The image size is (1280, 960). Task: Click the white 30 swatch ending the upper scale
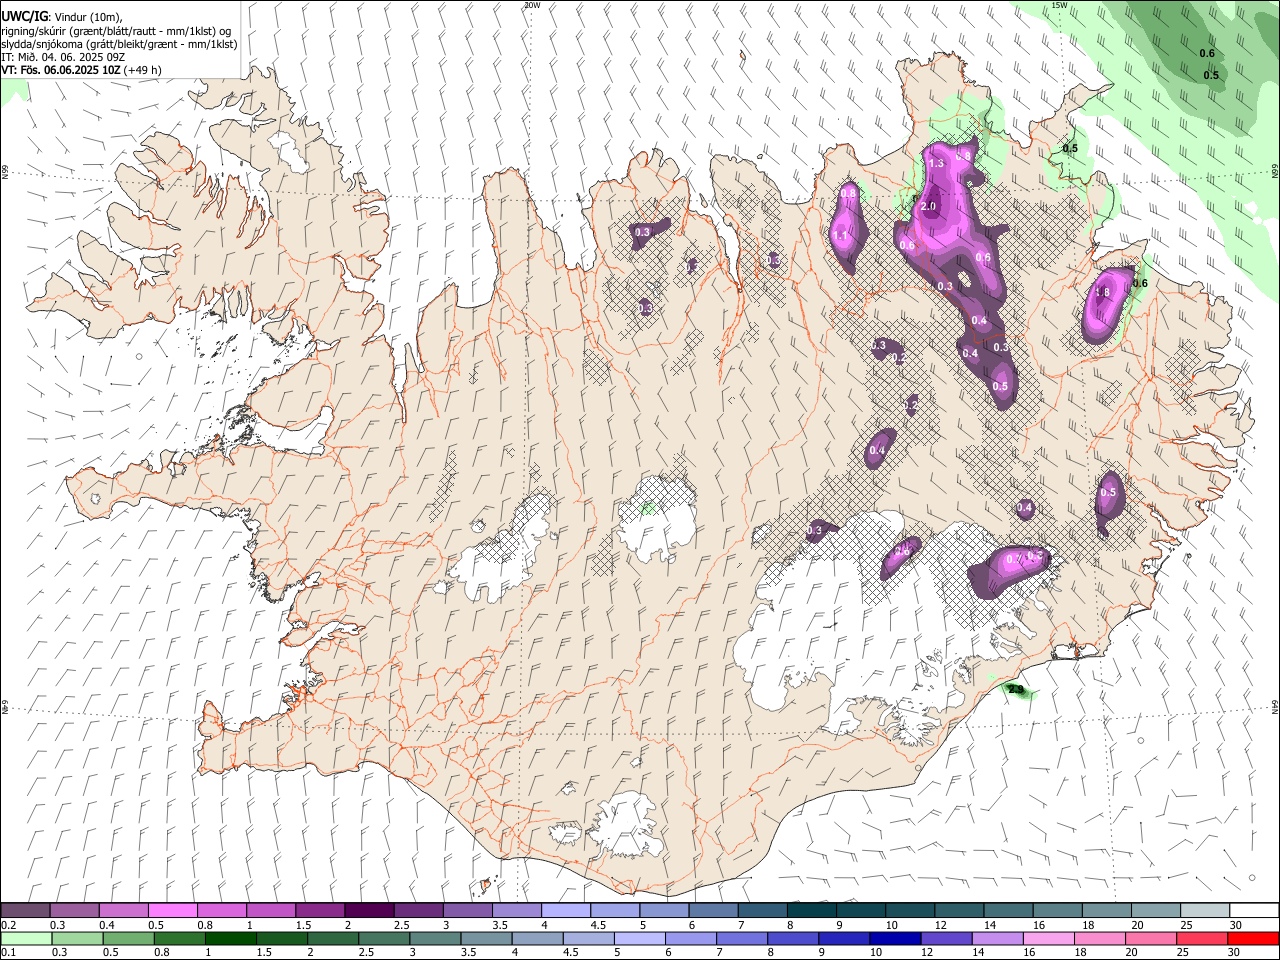[1254, 911]
